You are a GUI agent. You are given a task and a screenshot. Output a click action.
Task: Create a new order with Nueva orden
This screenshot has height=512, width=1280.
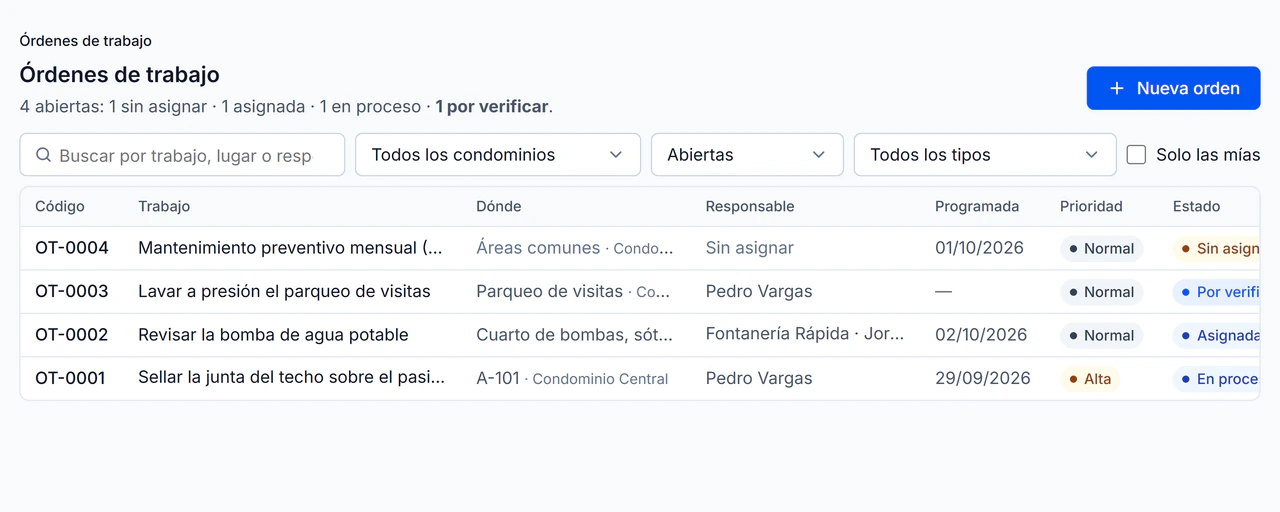(x=1173, y=88)
